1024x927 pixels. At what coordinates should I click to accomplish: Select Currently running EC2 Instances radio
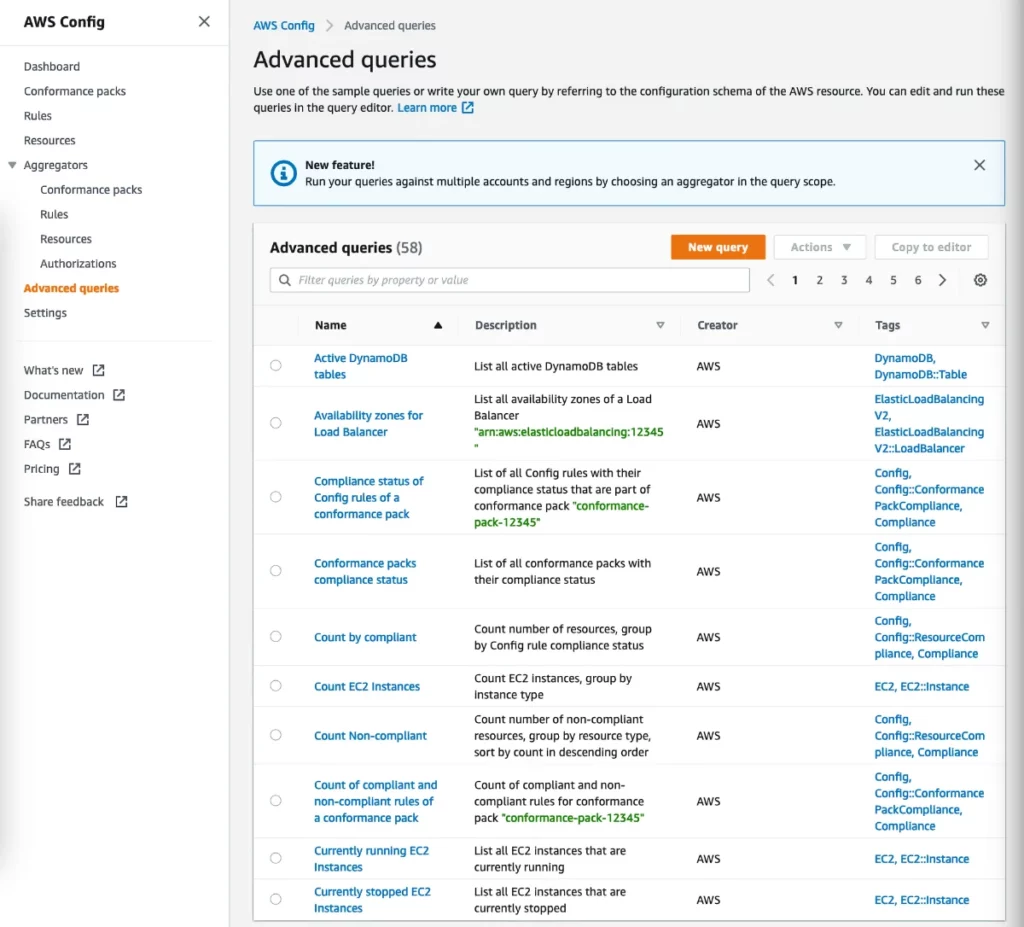276,858
